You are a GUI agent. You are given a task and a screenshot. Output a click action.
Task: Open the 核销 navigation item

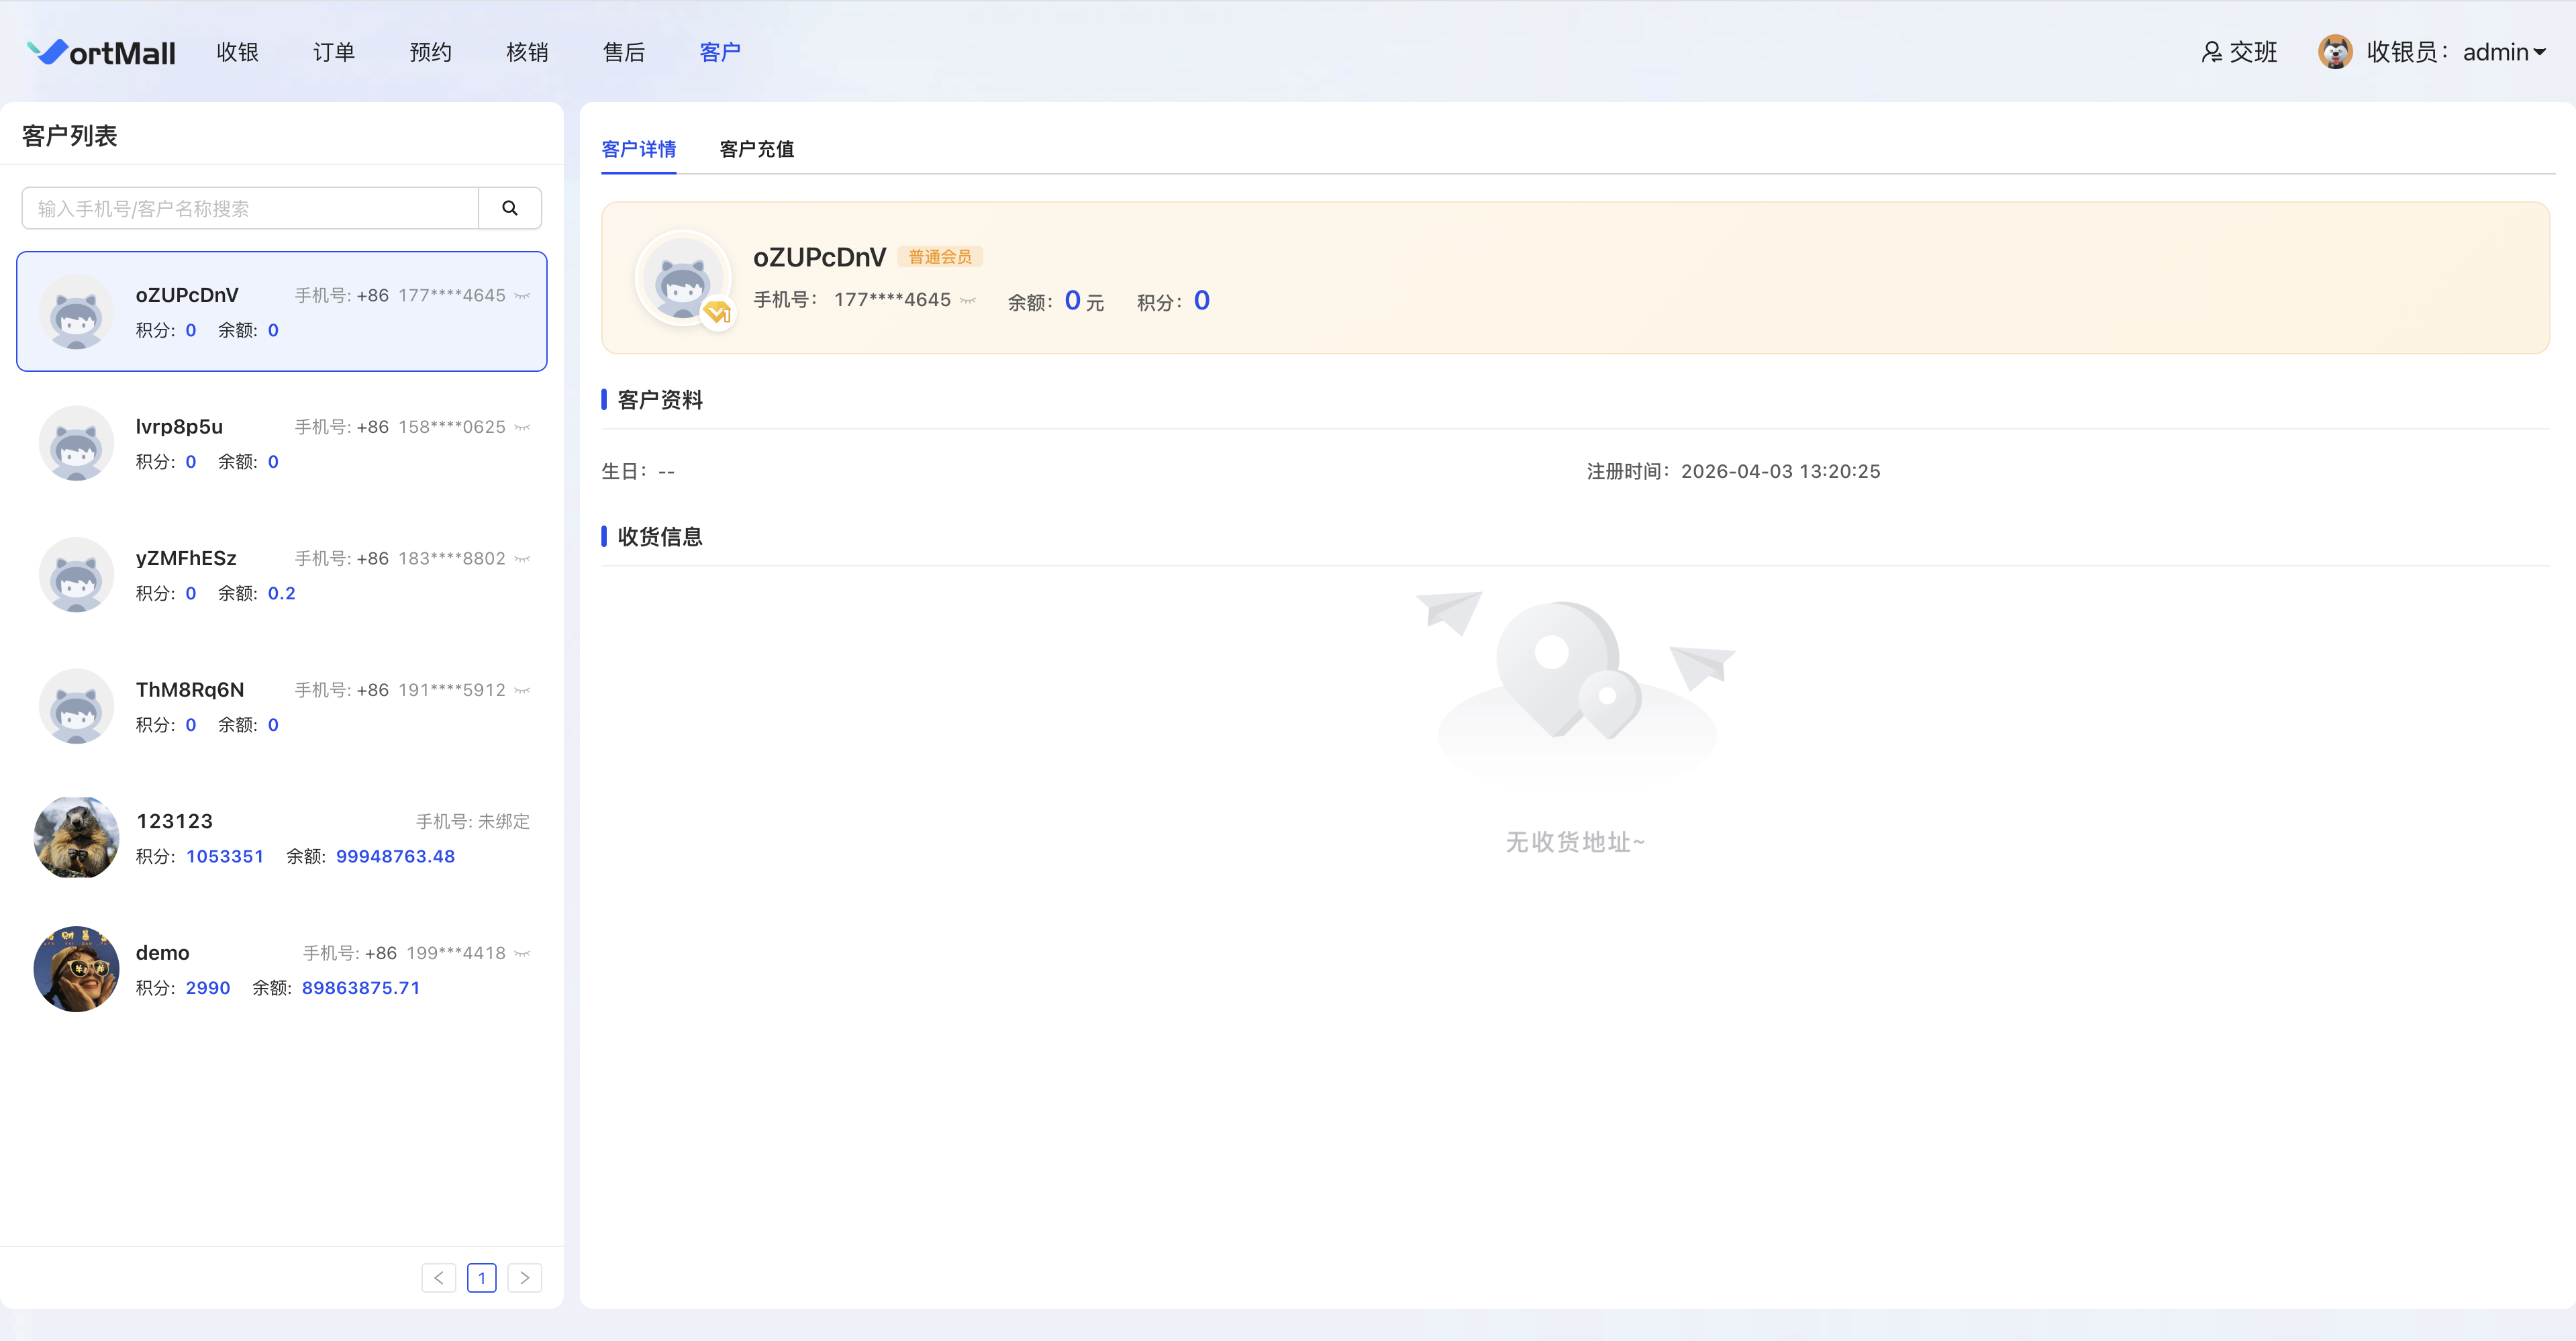coord(527,52)
